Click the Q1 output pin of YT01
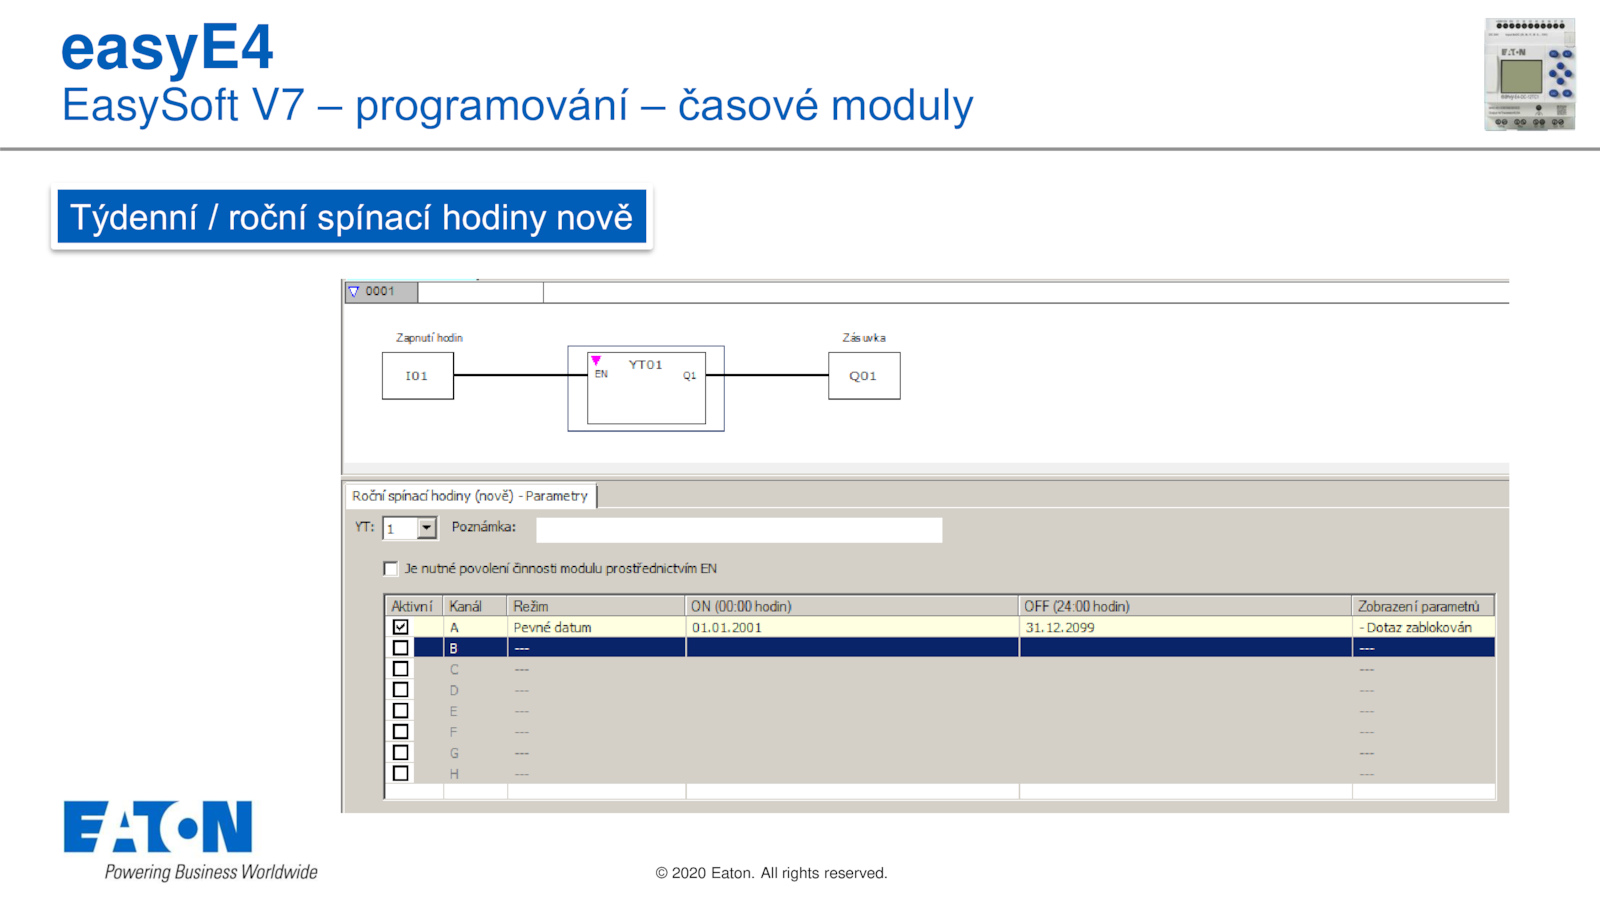Image resolution: width=1600 pixels, height=900 pixels. coord(690,376)
